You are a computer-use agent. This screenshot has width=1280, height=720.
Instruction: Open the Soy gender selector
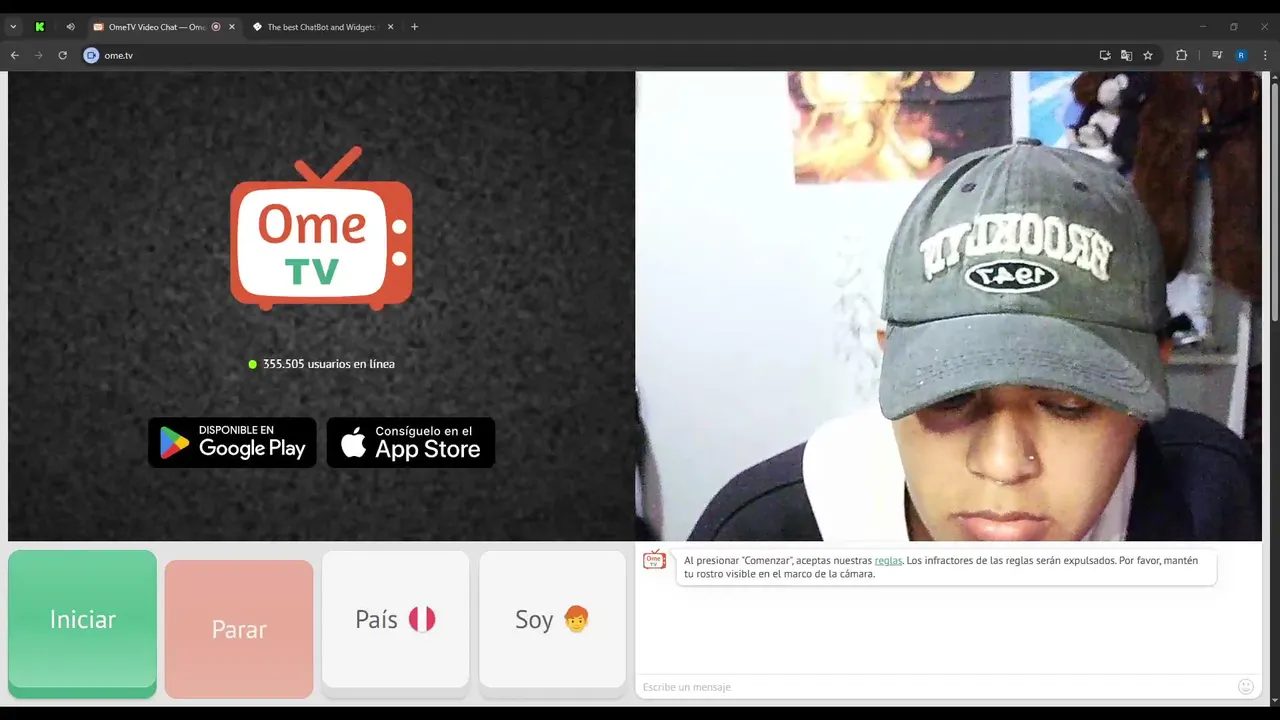[552, 622]
